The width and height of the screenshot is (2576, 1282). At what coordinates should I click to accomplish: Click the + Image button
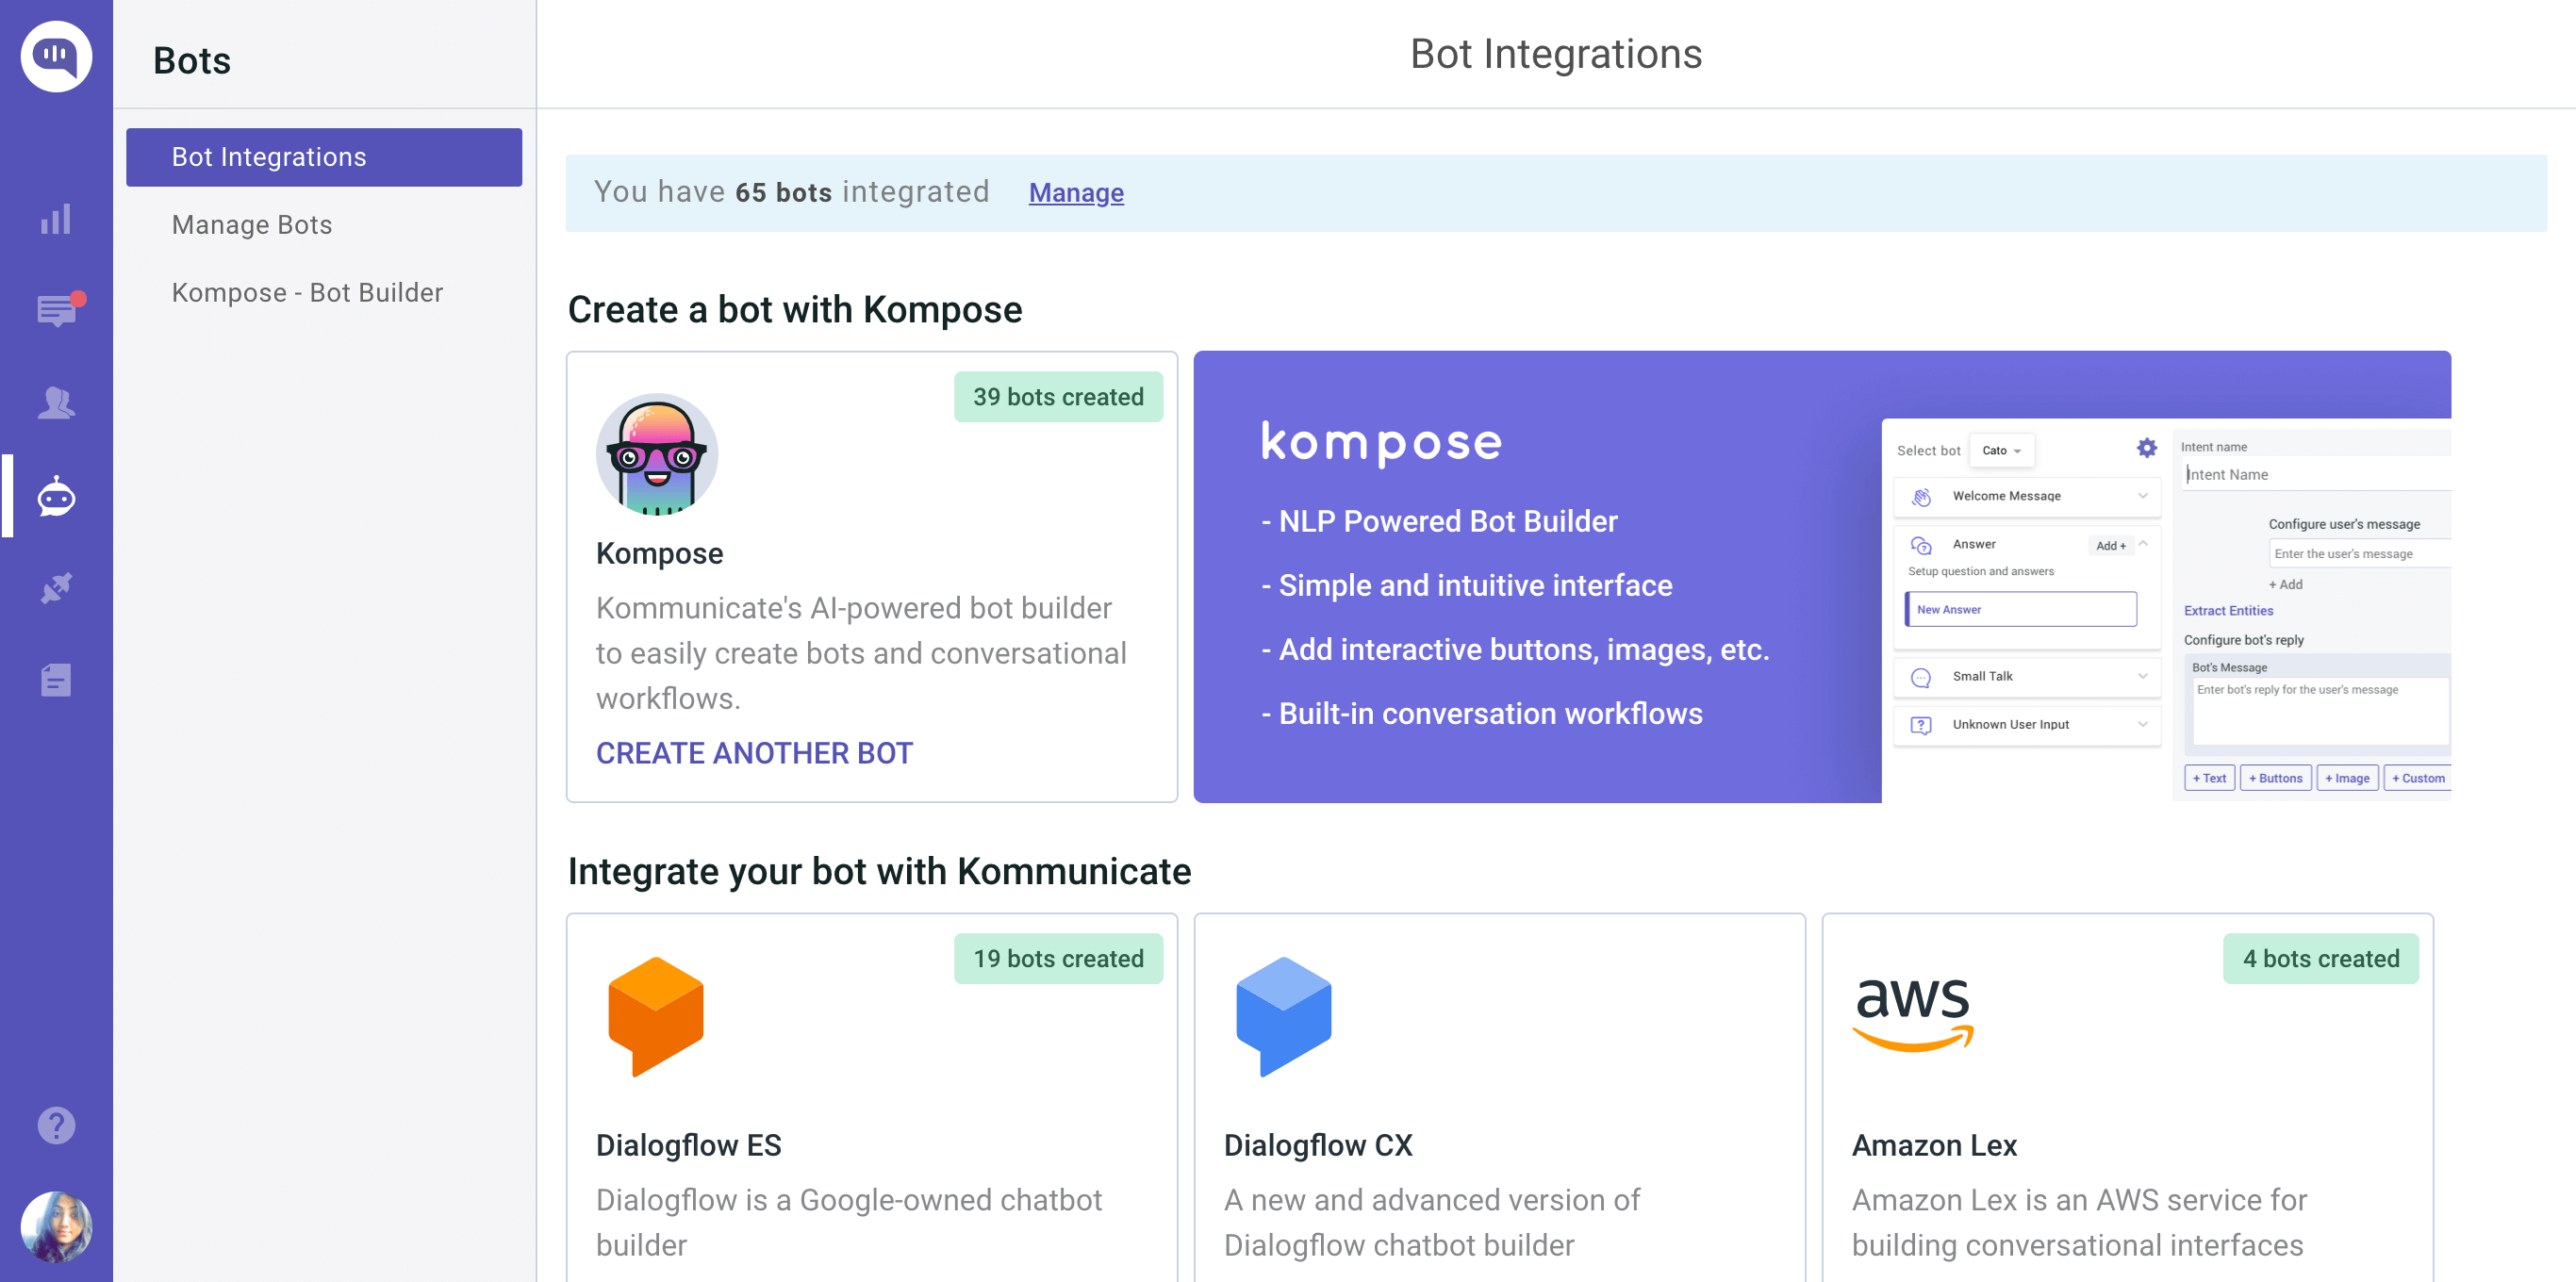[2347, 778]
